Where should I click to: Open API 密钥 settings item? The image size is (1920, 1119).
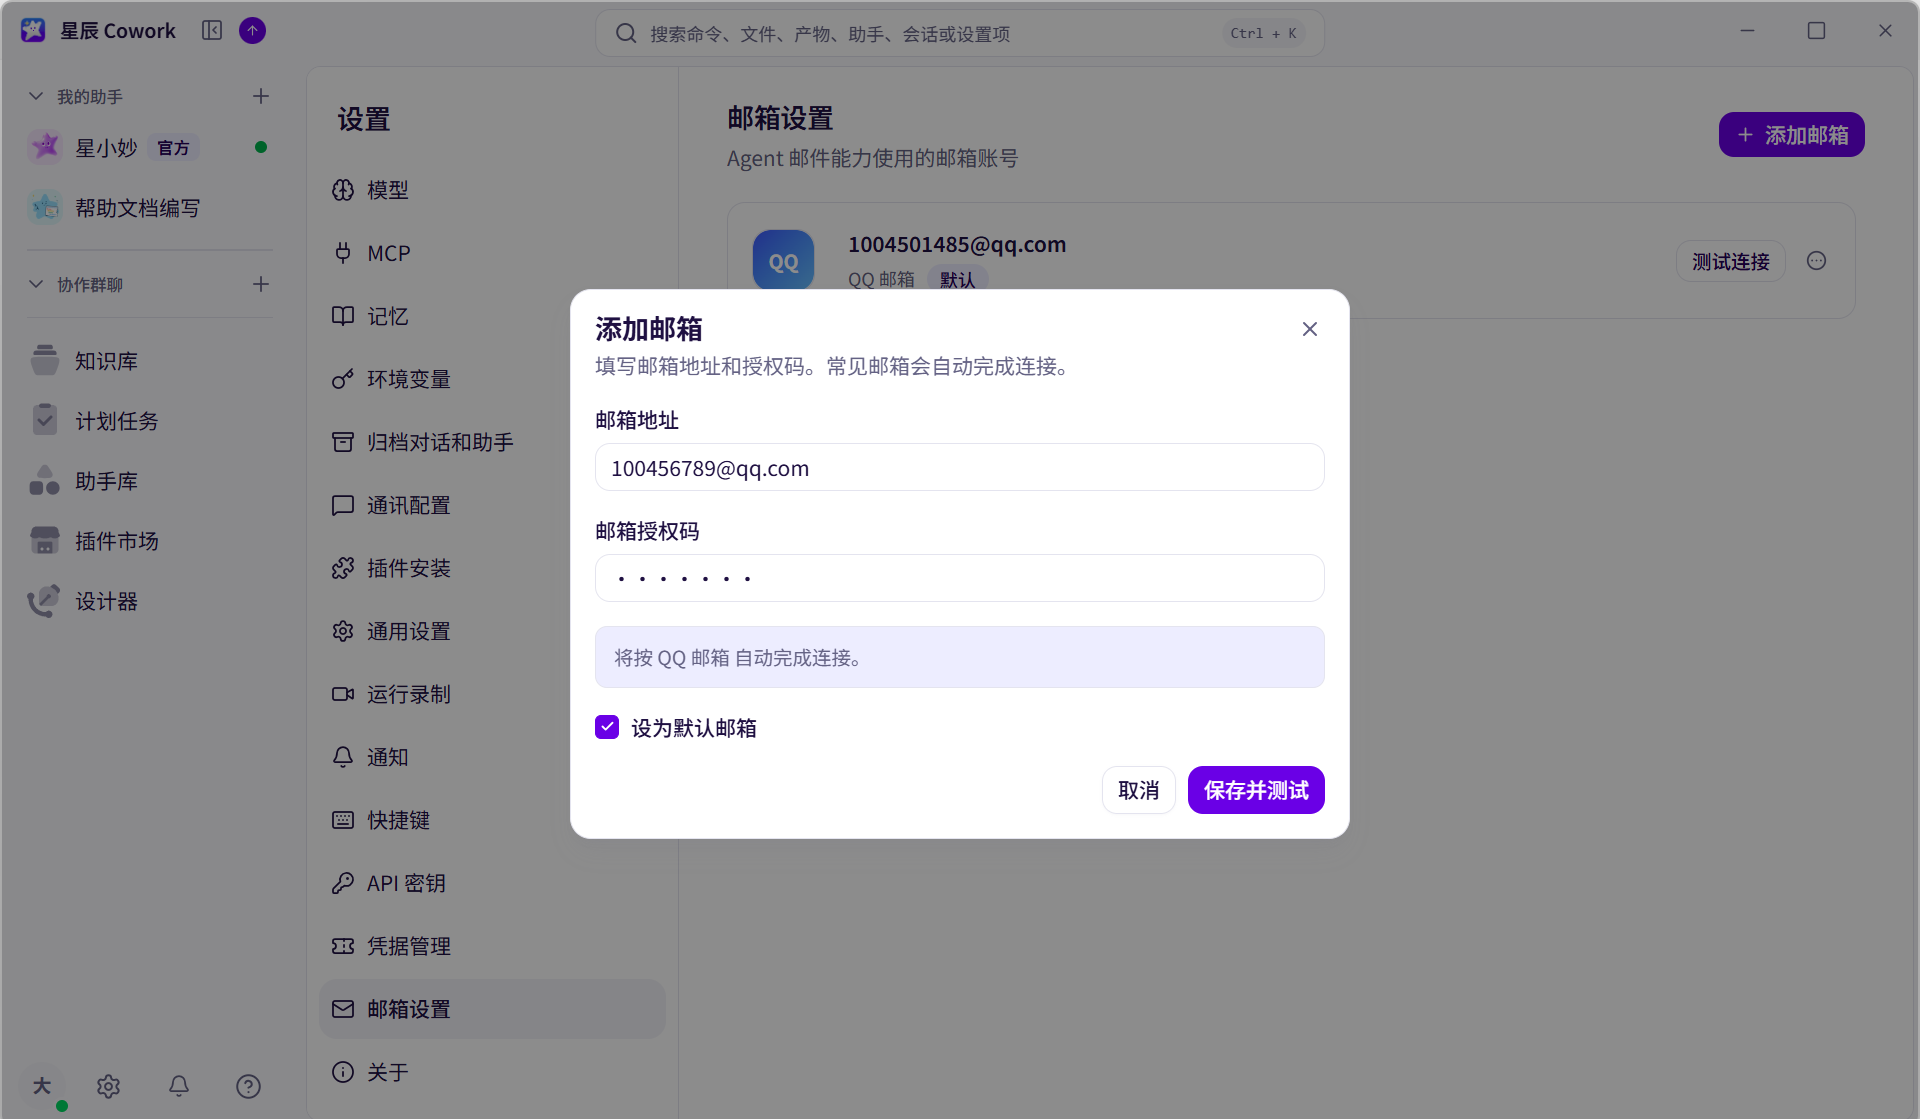pos(492,883)
